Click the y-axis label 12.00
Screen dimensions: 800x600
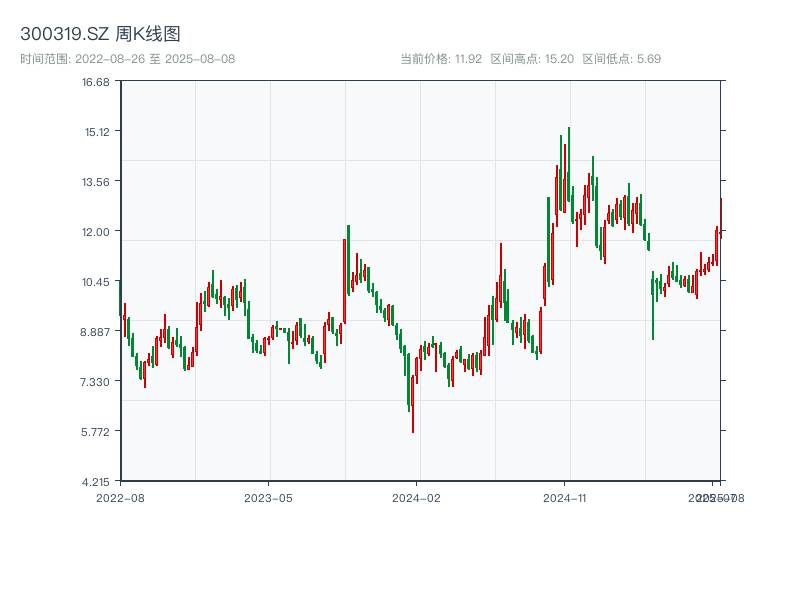pyautogui.click(x=96, y=232)
